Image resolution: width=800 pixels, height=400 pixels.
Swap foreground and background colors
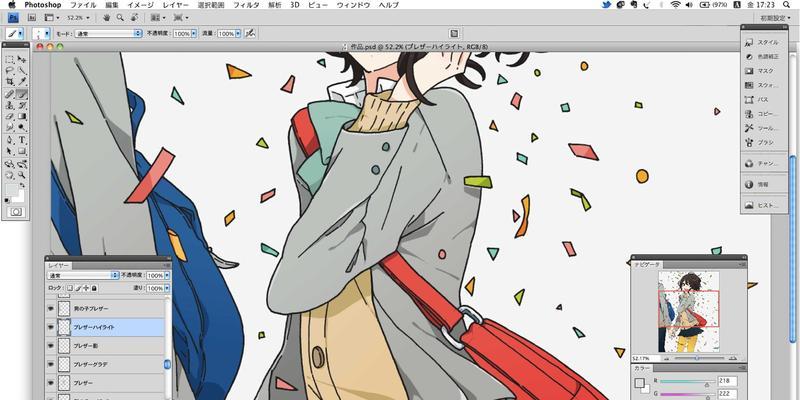(x=22, y=185)
